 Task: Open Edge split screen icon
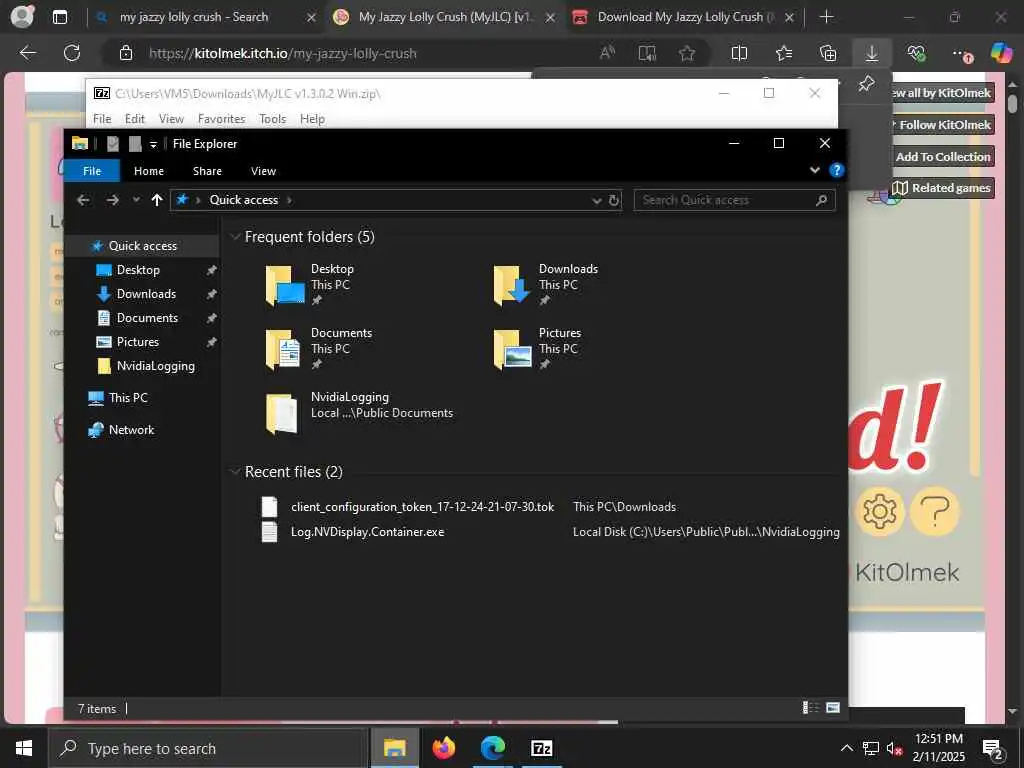click(739, 53)
